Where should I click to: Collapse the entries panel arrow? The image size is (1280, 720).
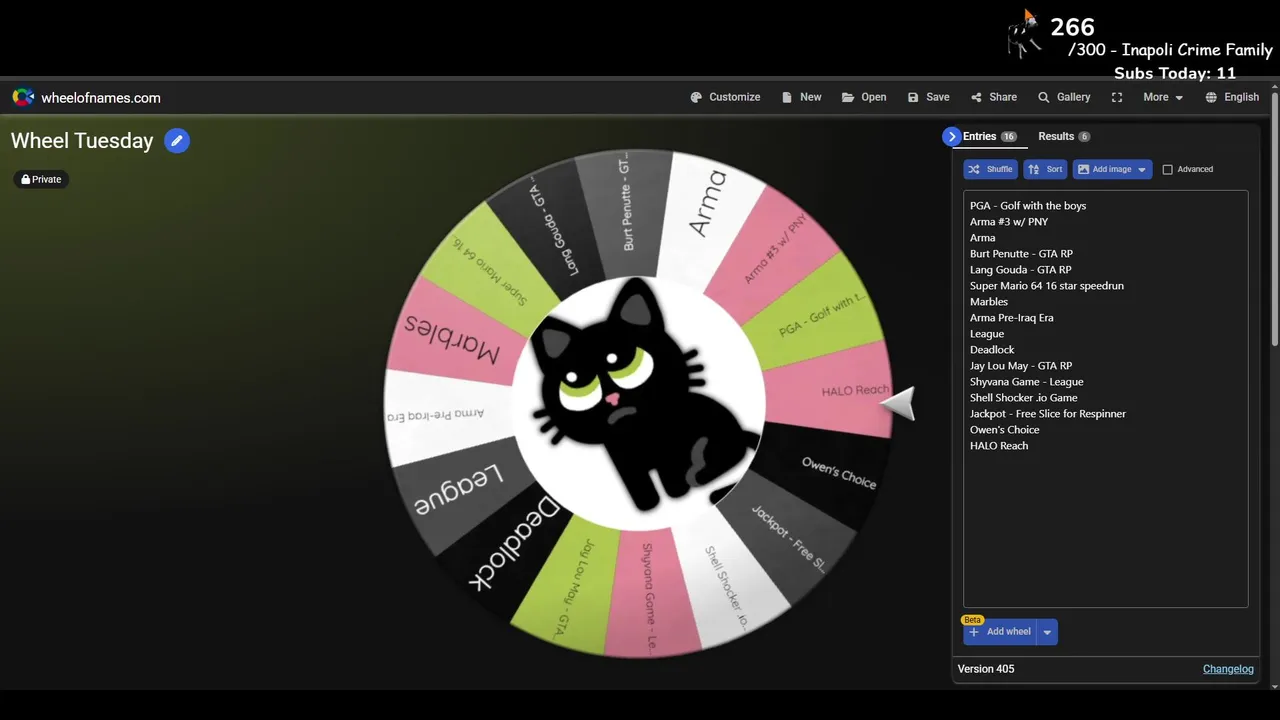pos(951,136)
